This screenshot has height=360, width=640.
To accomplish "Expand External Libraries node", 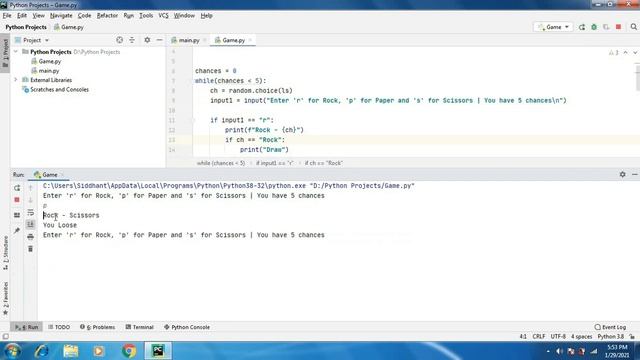I will tap(16, 80).
